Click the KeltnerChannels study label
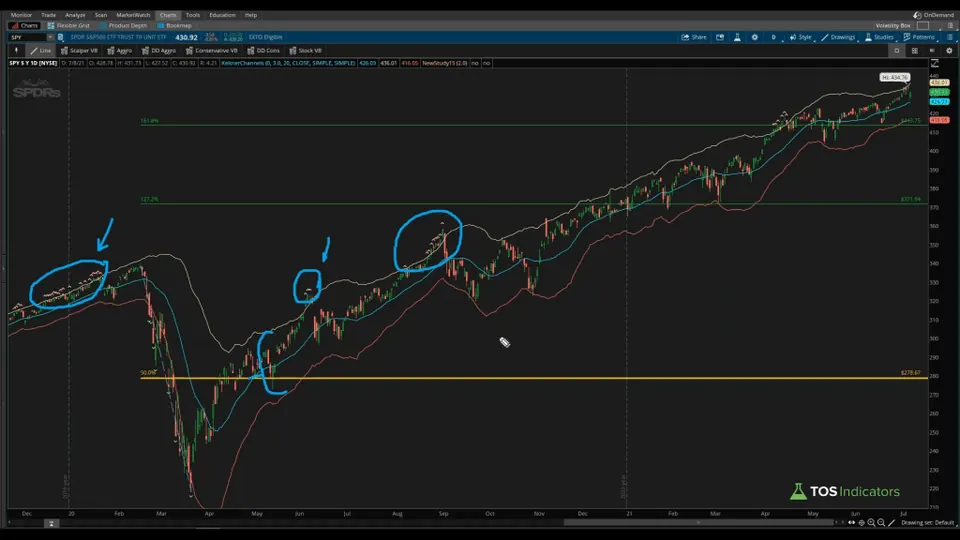Viewport: 960px width, 540px height. coord(288,63)
